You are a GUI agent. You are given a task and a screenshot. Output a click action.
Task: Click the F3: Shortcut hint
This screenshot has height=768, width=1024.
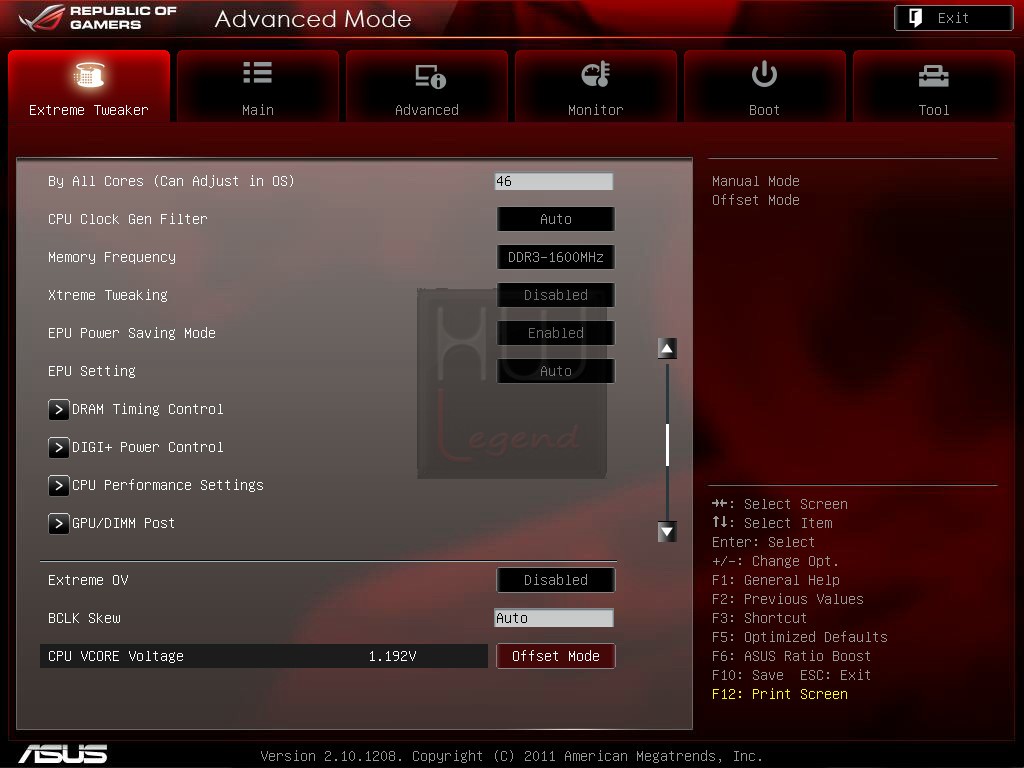click(760, 618)
